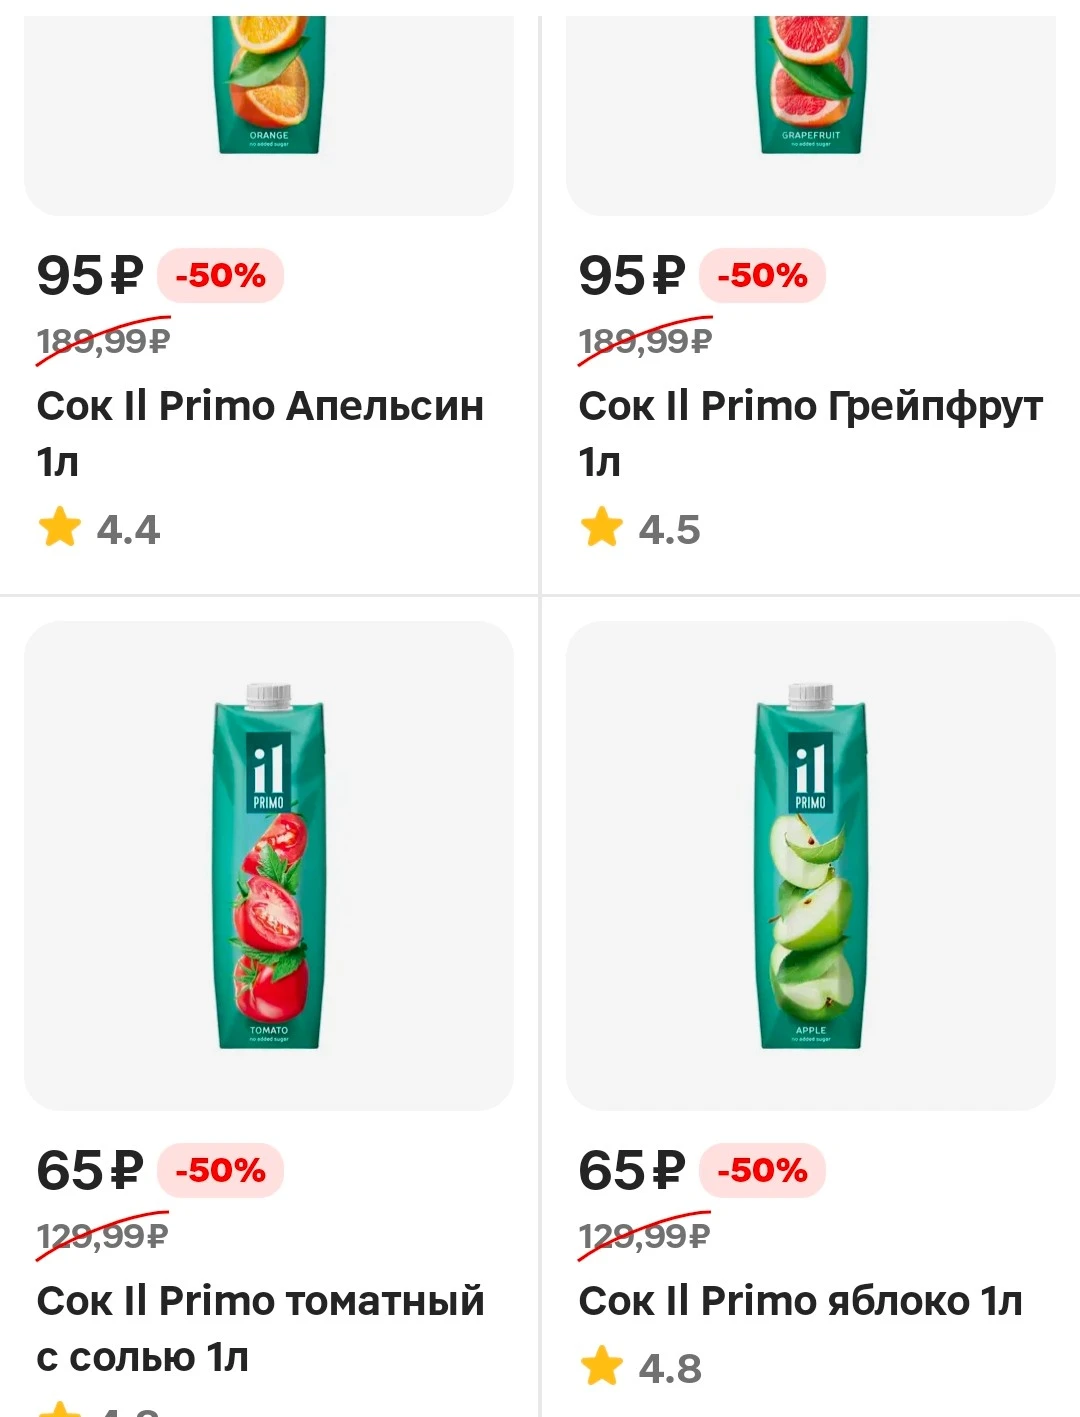Tap the crossed-out 189,99₽ price for grapefruit

coord(645,341)
